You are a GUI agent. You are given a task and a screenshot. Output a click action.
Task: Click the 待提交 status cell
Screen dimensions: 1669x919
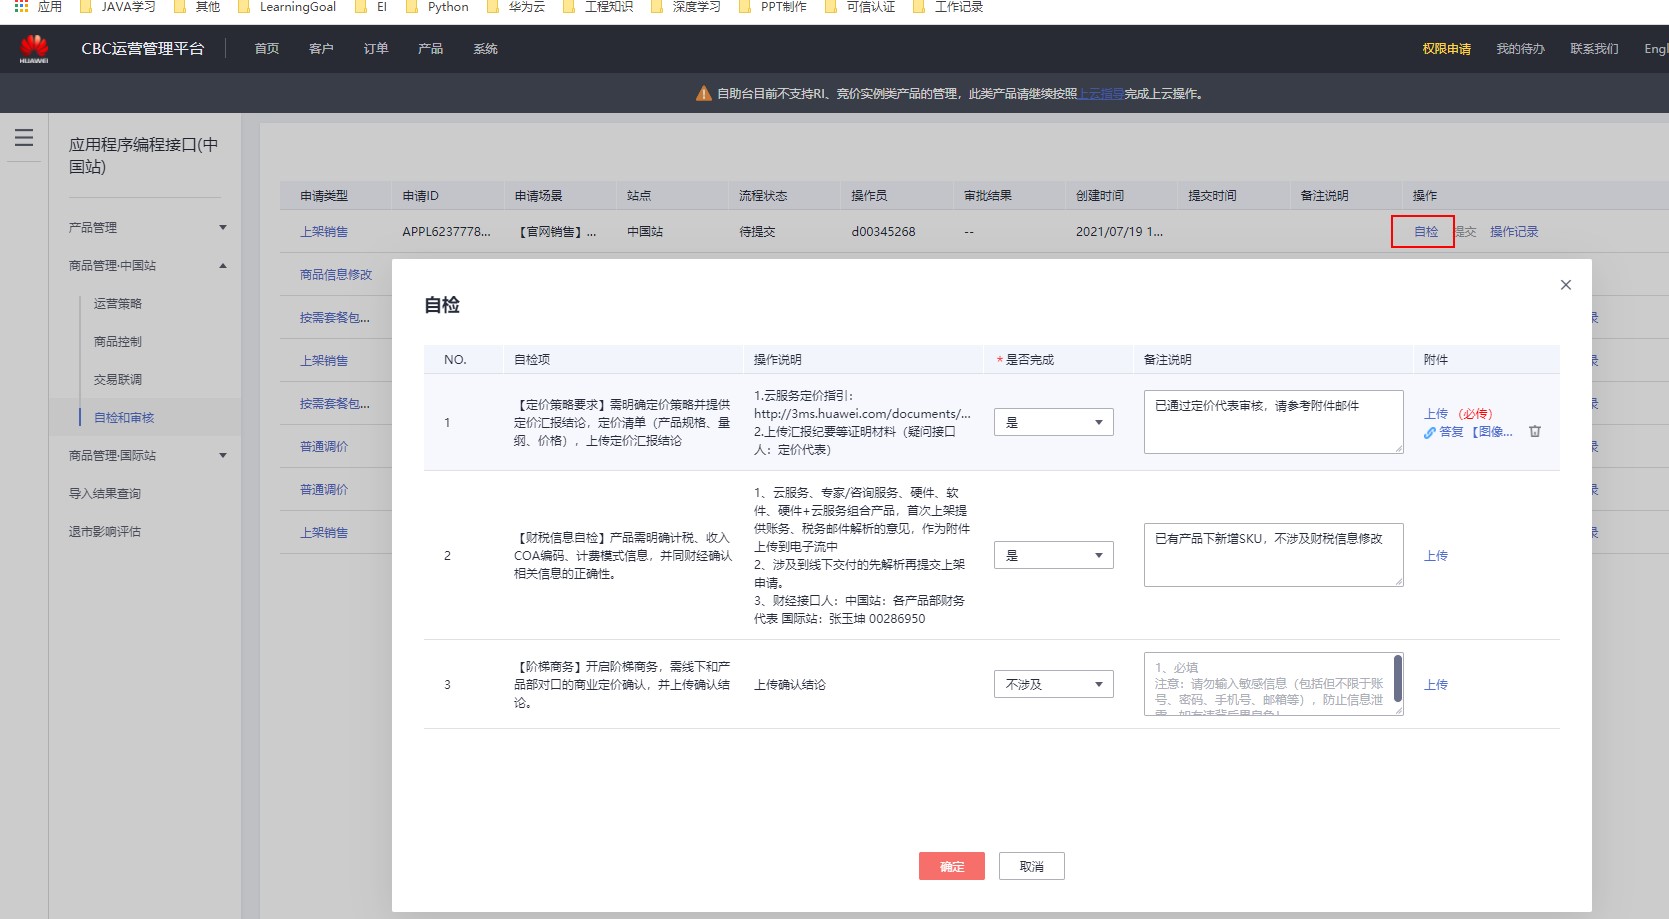click(757, 232)
